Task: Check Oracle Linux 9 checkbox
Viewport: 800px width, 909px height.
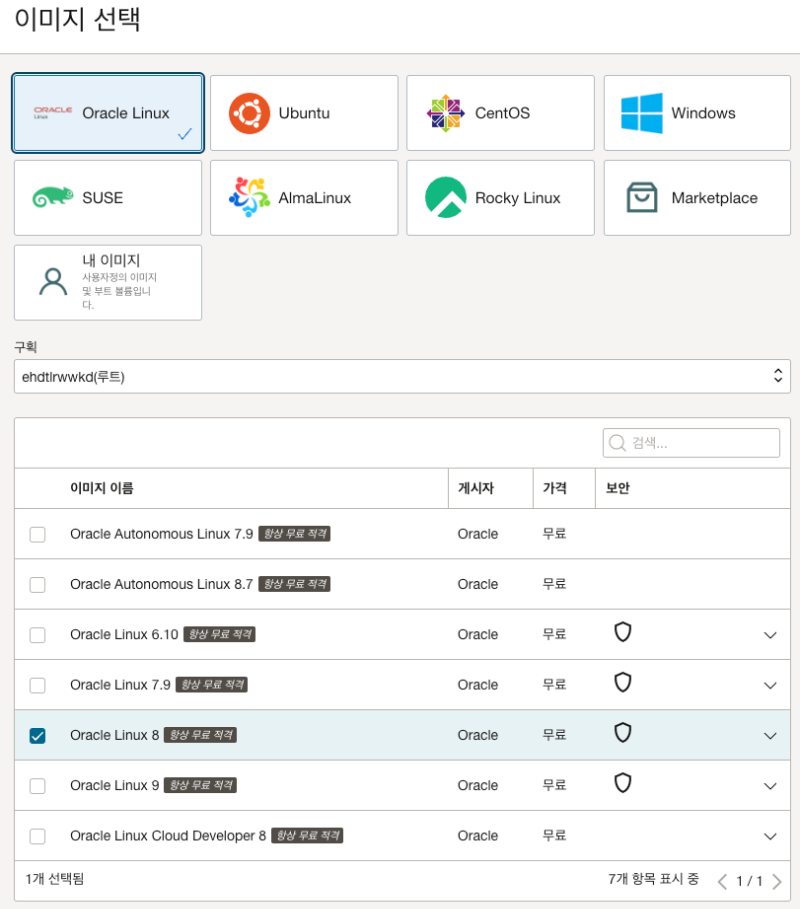Action: tap(38, 786)
